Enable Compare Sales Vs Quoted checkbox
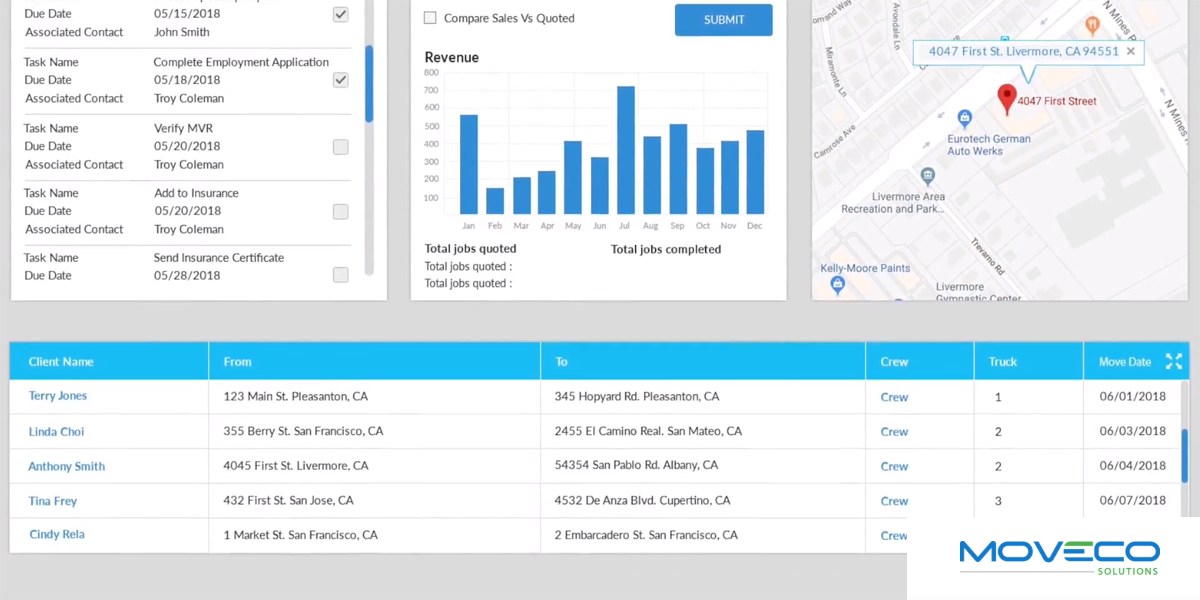Viewport: 1200px width, 600px height. pyautogui.click(x=430, y=18)
